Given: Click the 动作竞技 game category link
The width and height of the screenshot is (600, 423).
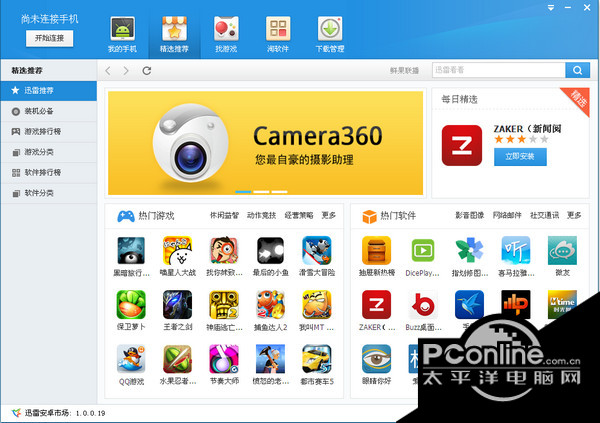Looking at the screenshot, I should point(261,216).
